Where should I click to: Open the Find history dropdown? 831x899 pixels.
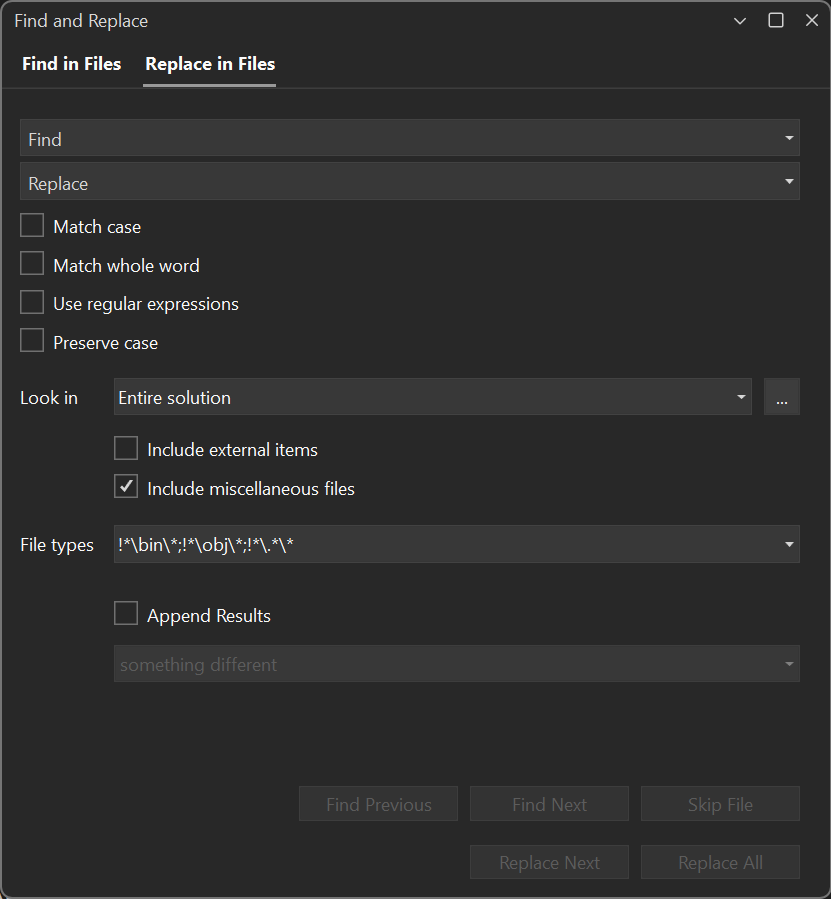click(789, 137)
